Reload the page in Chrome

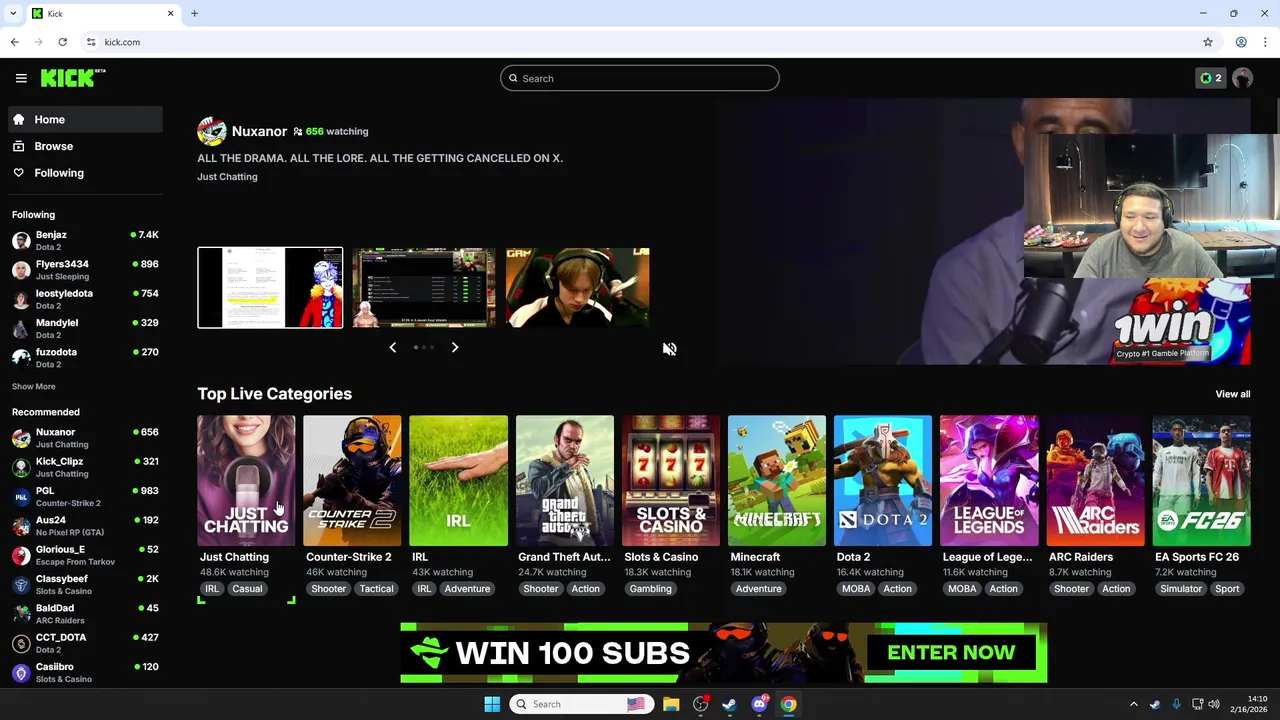point(62,42)
